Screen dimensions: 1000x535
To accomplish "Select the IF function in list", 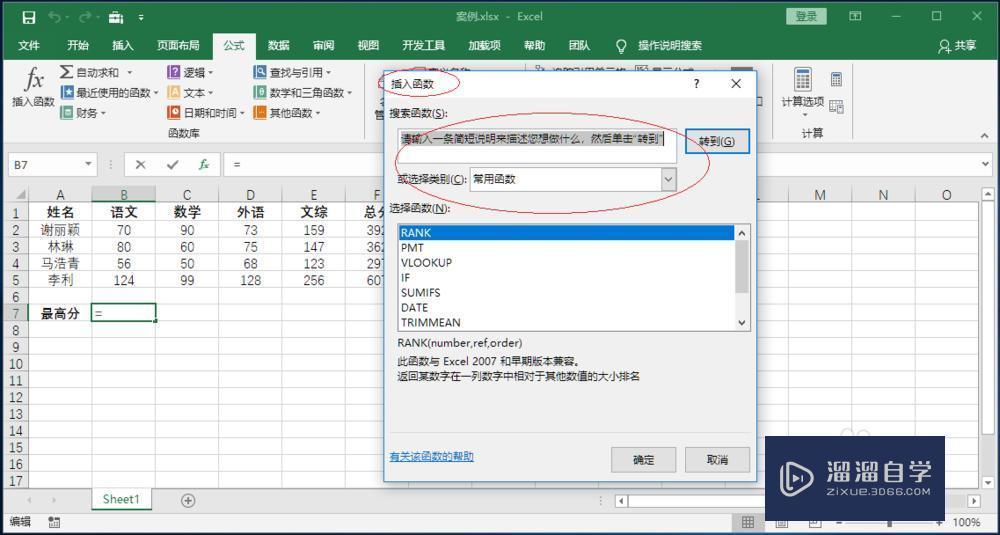I will click(x=566, y=277).
